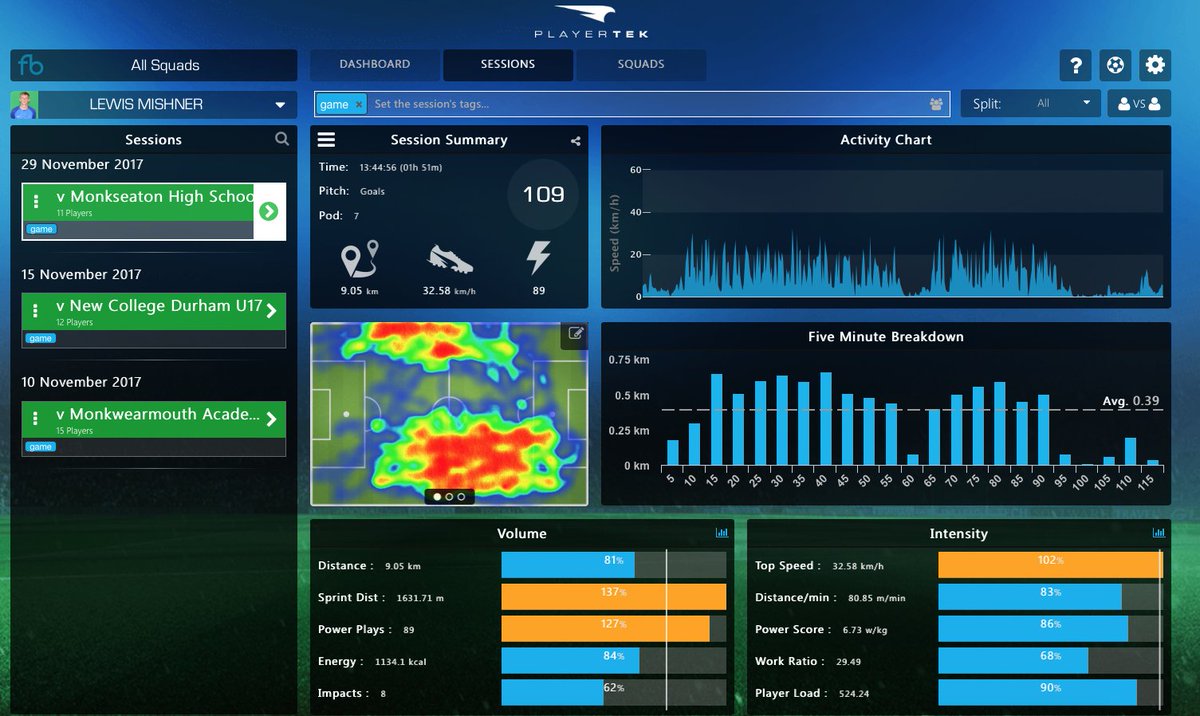1200x716 pixels.
Task: Click the power plays lightning icon
Action: [x=538, y=258]
